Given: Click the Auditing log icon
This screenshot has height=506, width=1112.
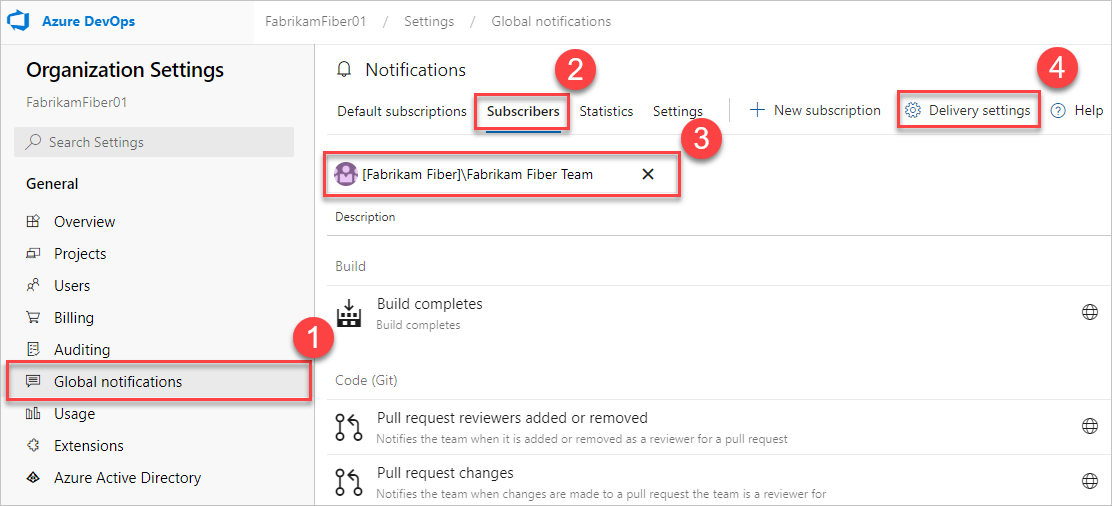Looking at the screenshot, I should tap(33, 349).
